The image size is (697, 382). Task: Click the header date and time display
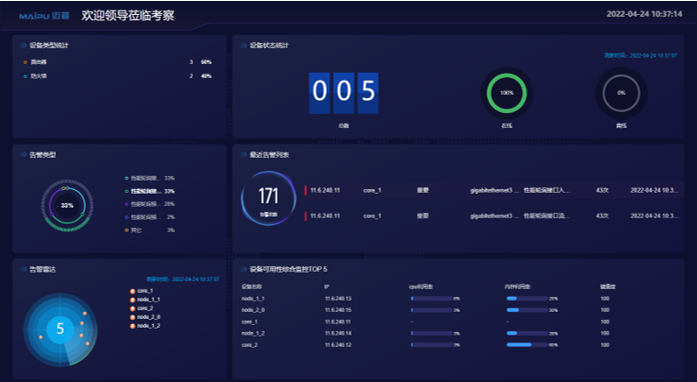(x=644, y=14)
